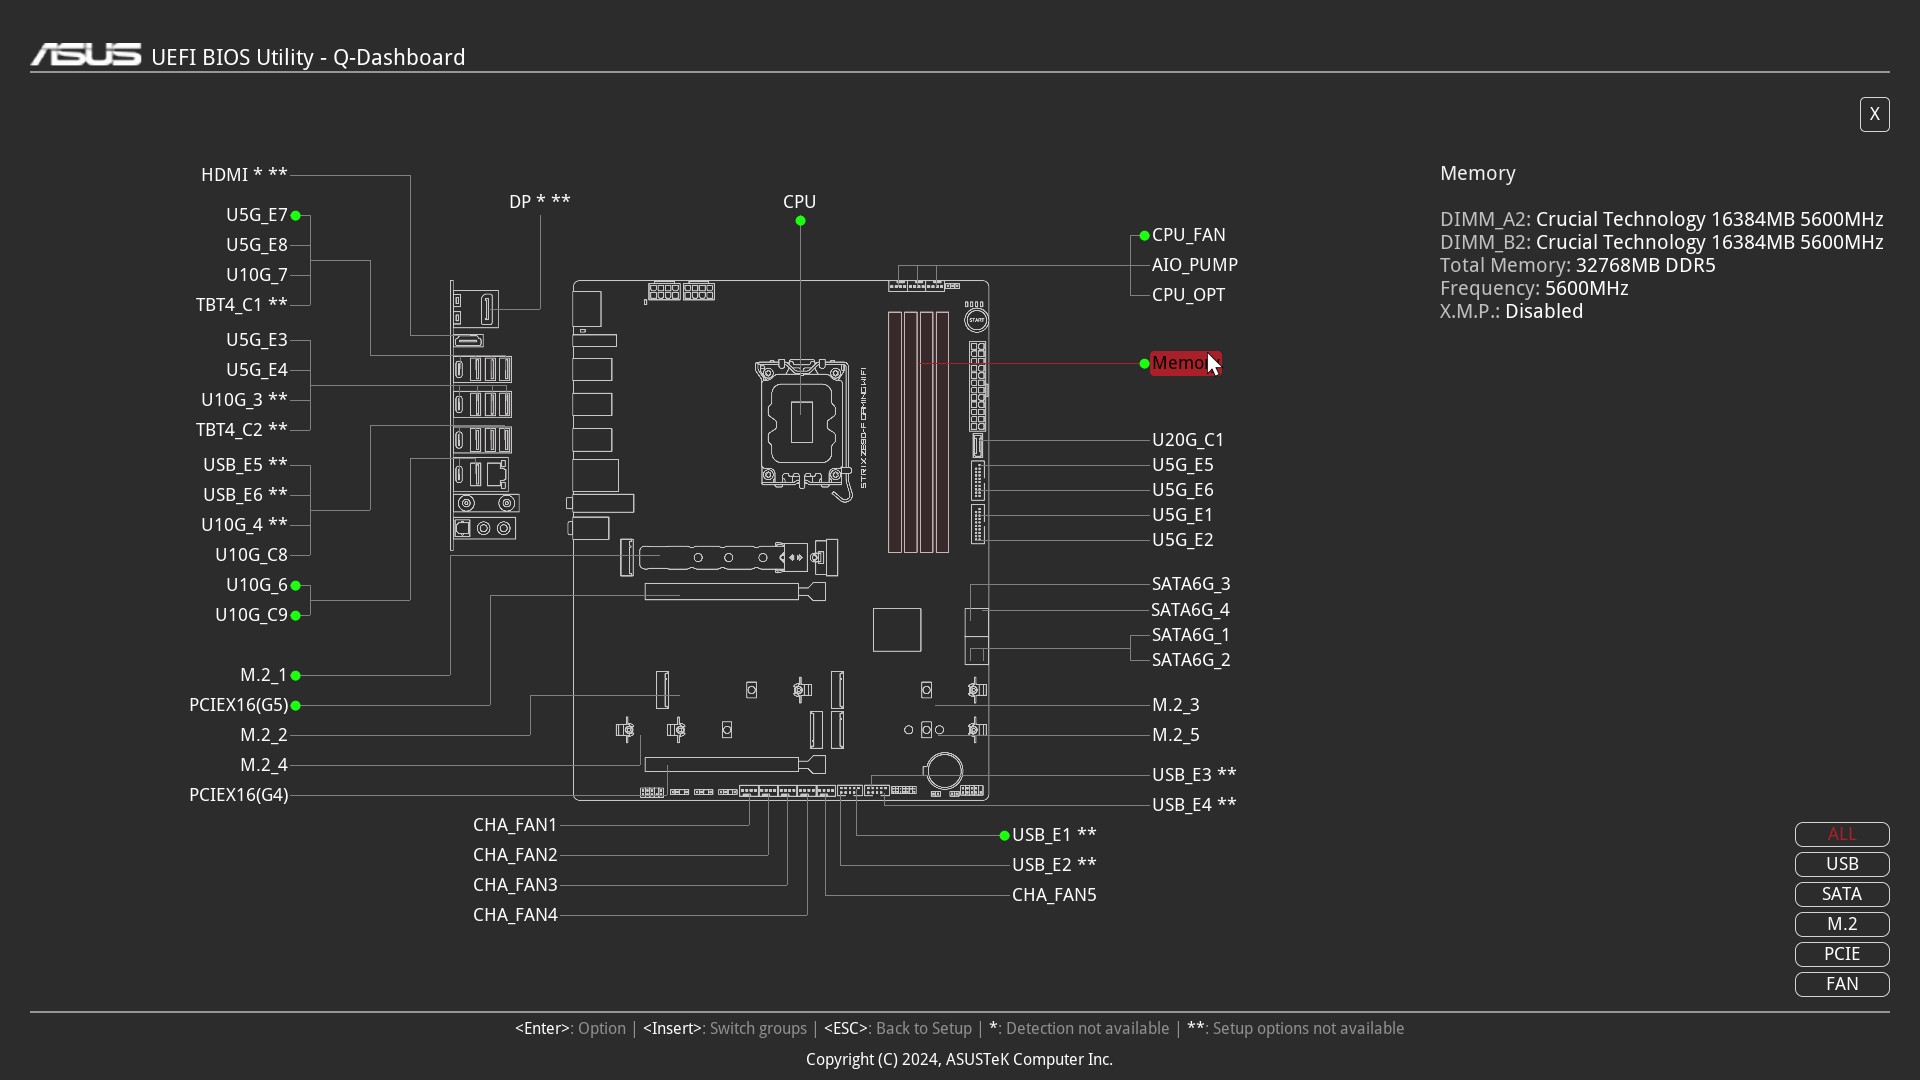This screenshot has height=1080, width=1920.
Task: Filter the dashboard by SATA
Action: [x=1842, y=894]
